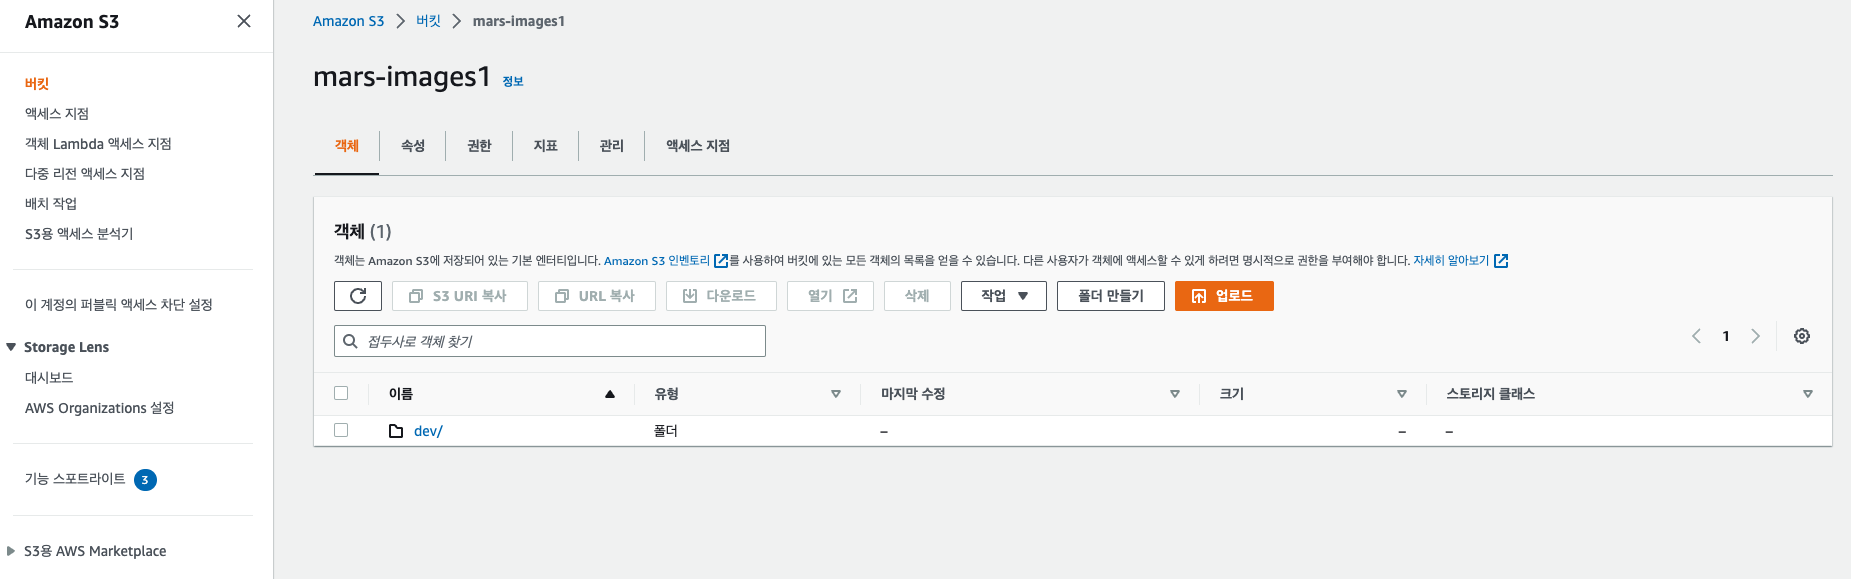This screenshot has width=1851, height=579.
Task: Click the 이름 column header
Action: click(x=401, y=394)
